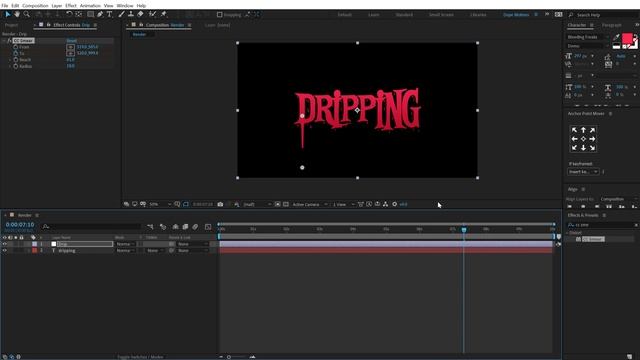Select the Horizontal Type tool
The height and width of the screenshot is (360, 640).
[109, 14]
